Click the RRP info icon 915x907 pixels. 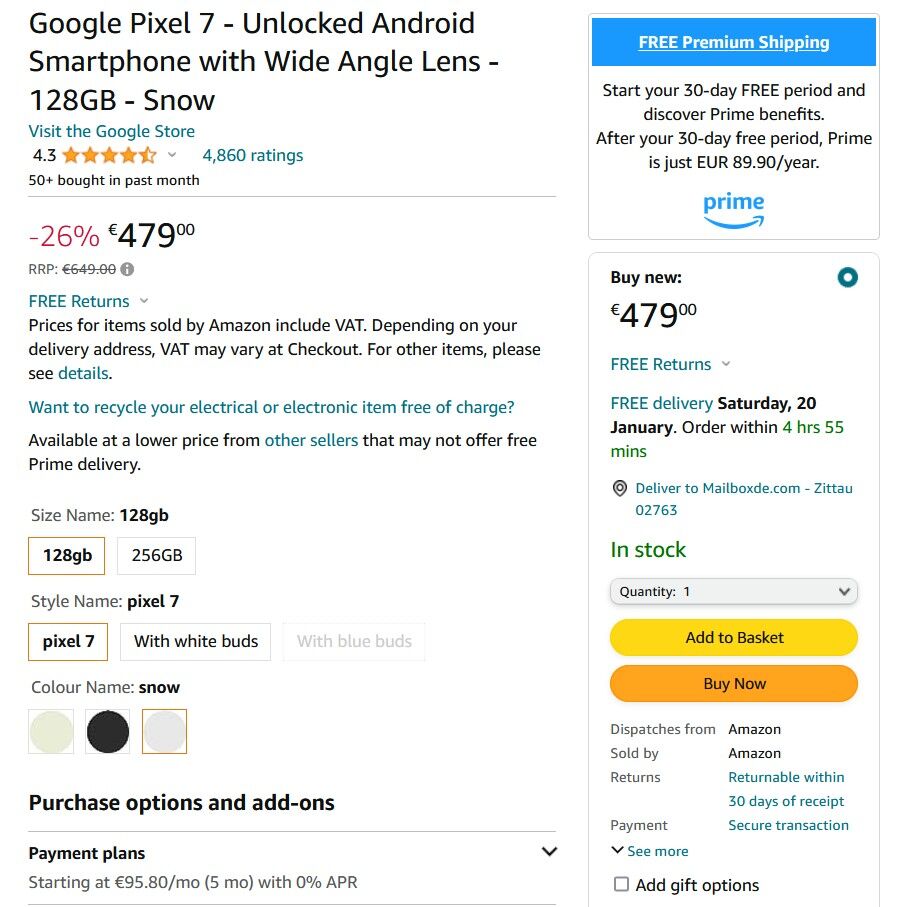pos(128,269)
